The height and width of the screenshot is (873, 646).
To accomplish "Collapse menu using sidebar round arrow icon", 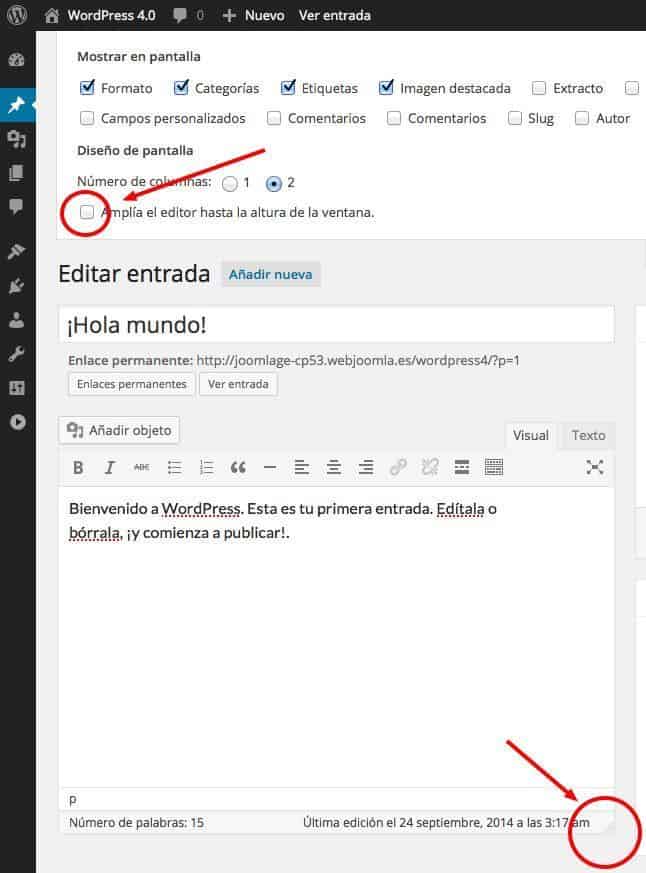I will [x=17, y=422].
